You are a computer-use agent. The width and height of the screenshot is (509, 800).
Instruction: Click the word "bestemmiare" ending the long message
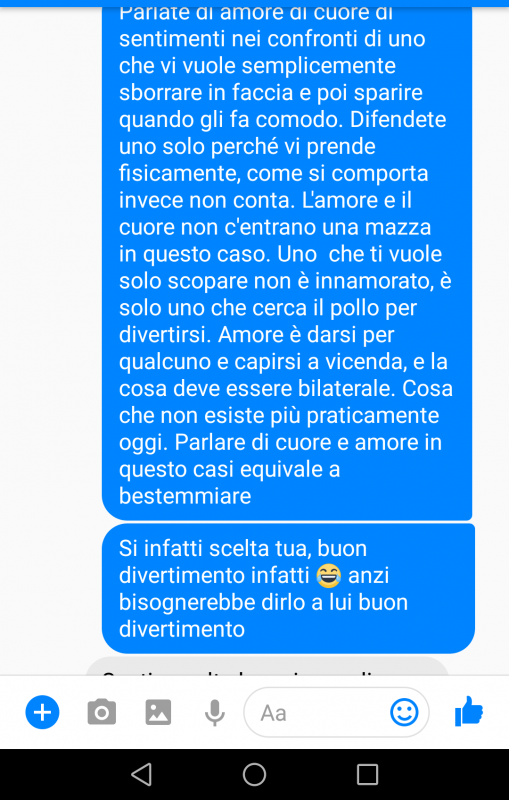point(185,496)
